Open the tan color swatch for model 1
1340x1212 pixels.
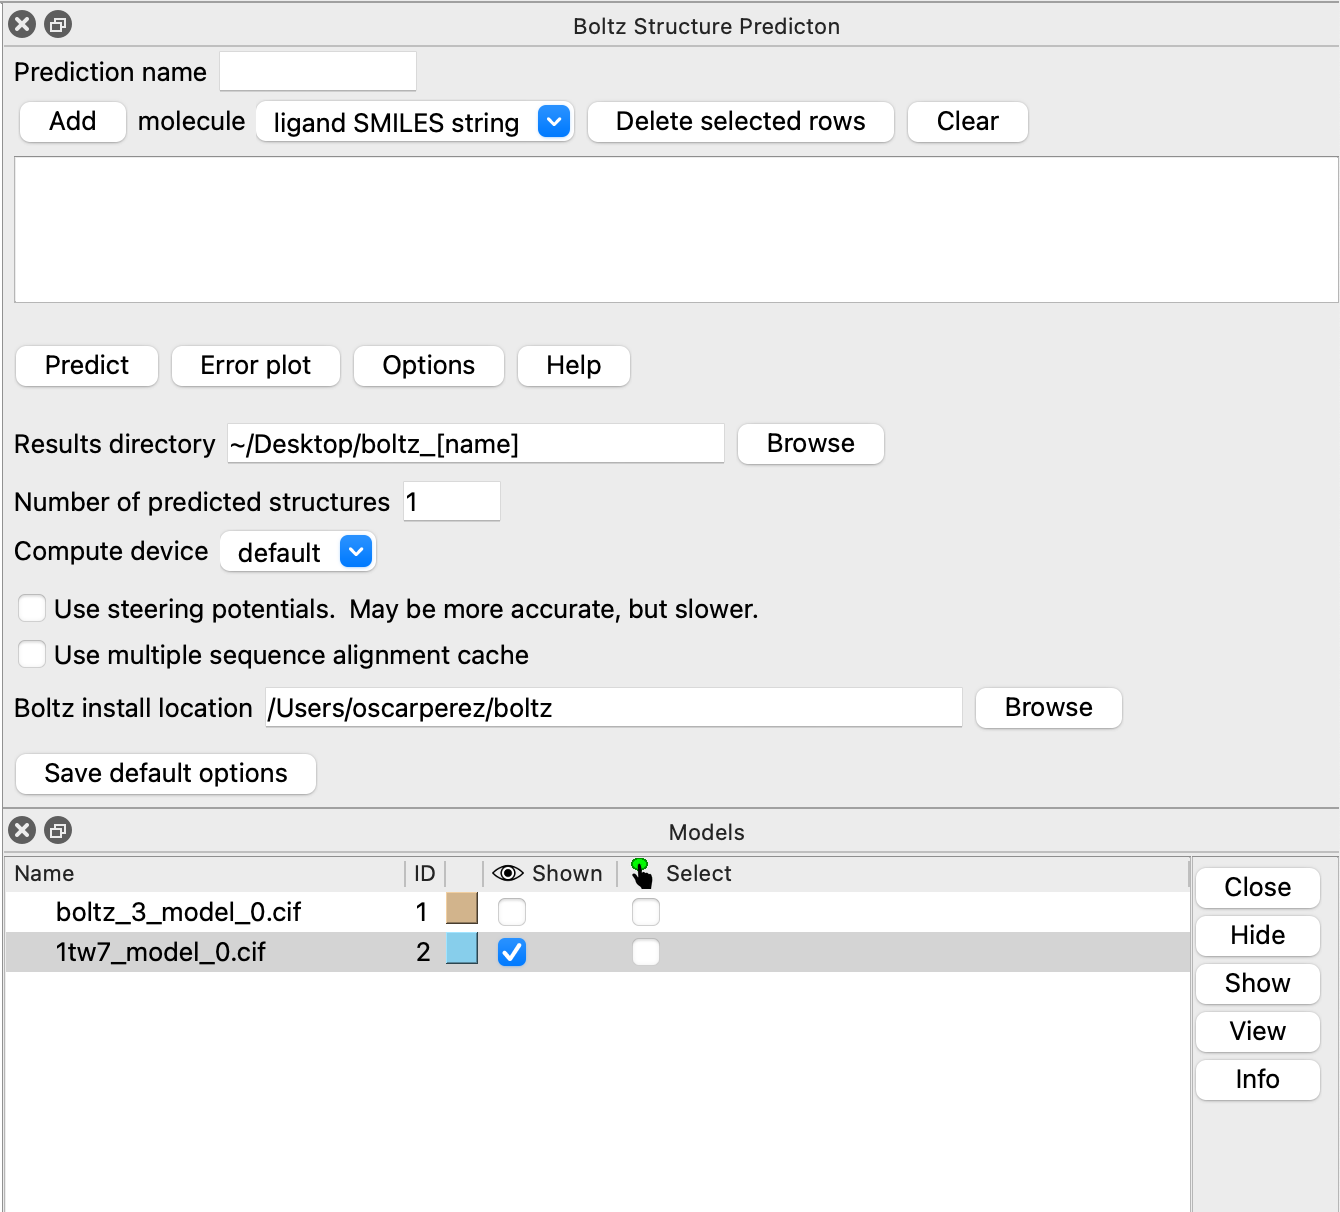[x=462, y=909]
